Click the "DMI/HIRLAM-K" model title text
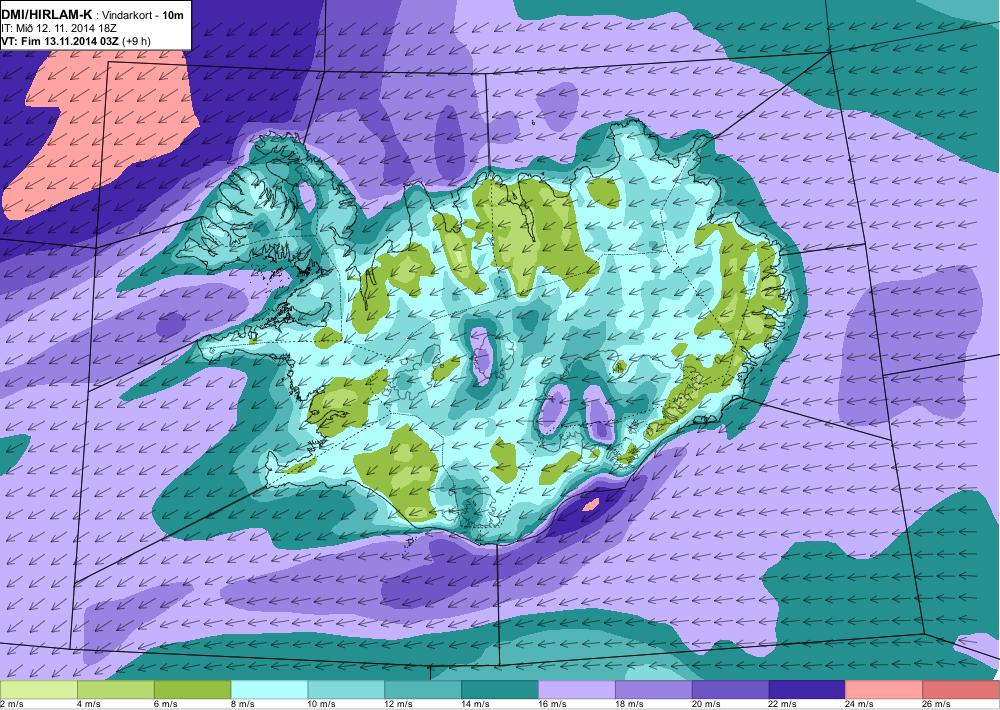Viewport: 1000px width, 710px height. (x=47, y=14)
